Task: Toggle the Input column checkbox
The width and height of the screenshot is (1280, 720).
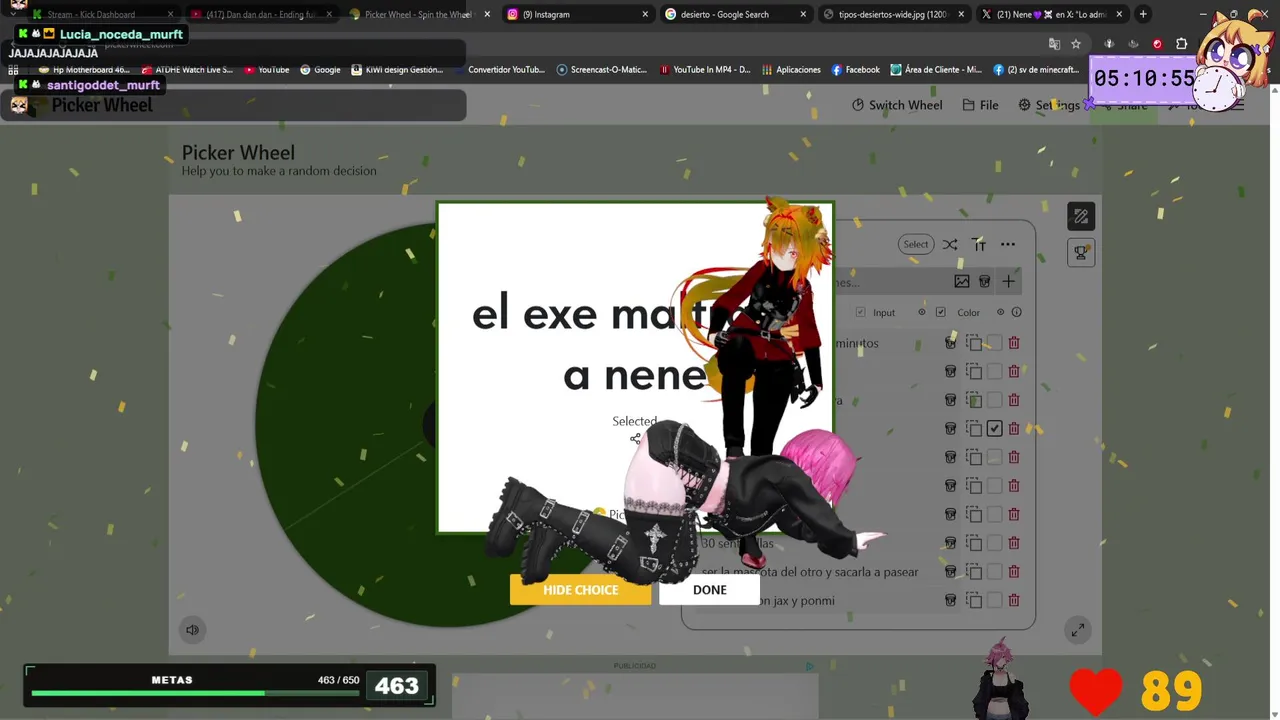Action: [x=860, y=312]
